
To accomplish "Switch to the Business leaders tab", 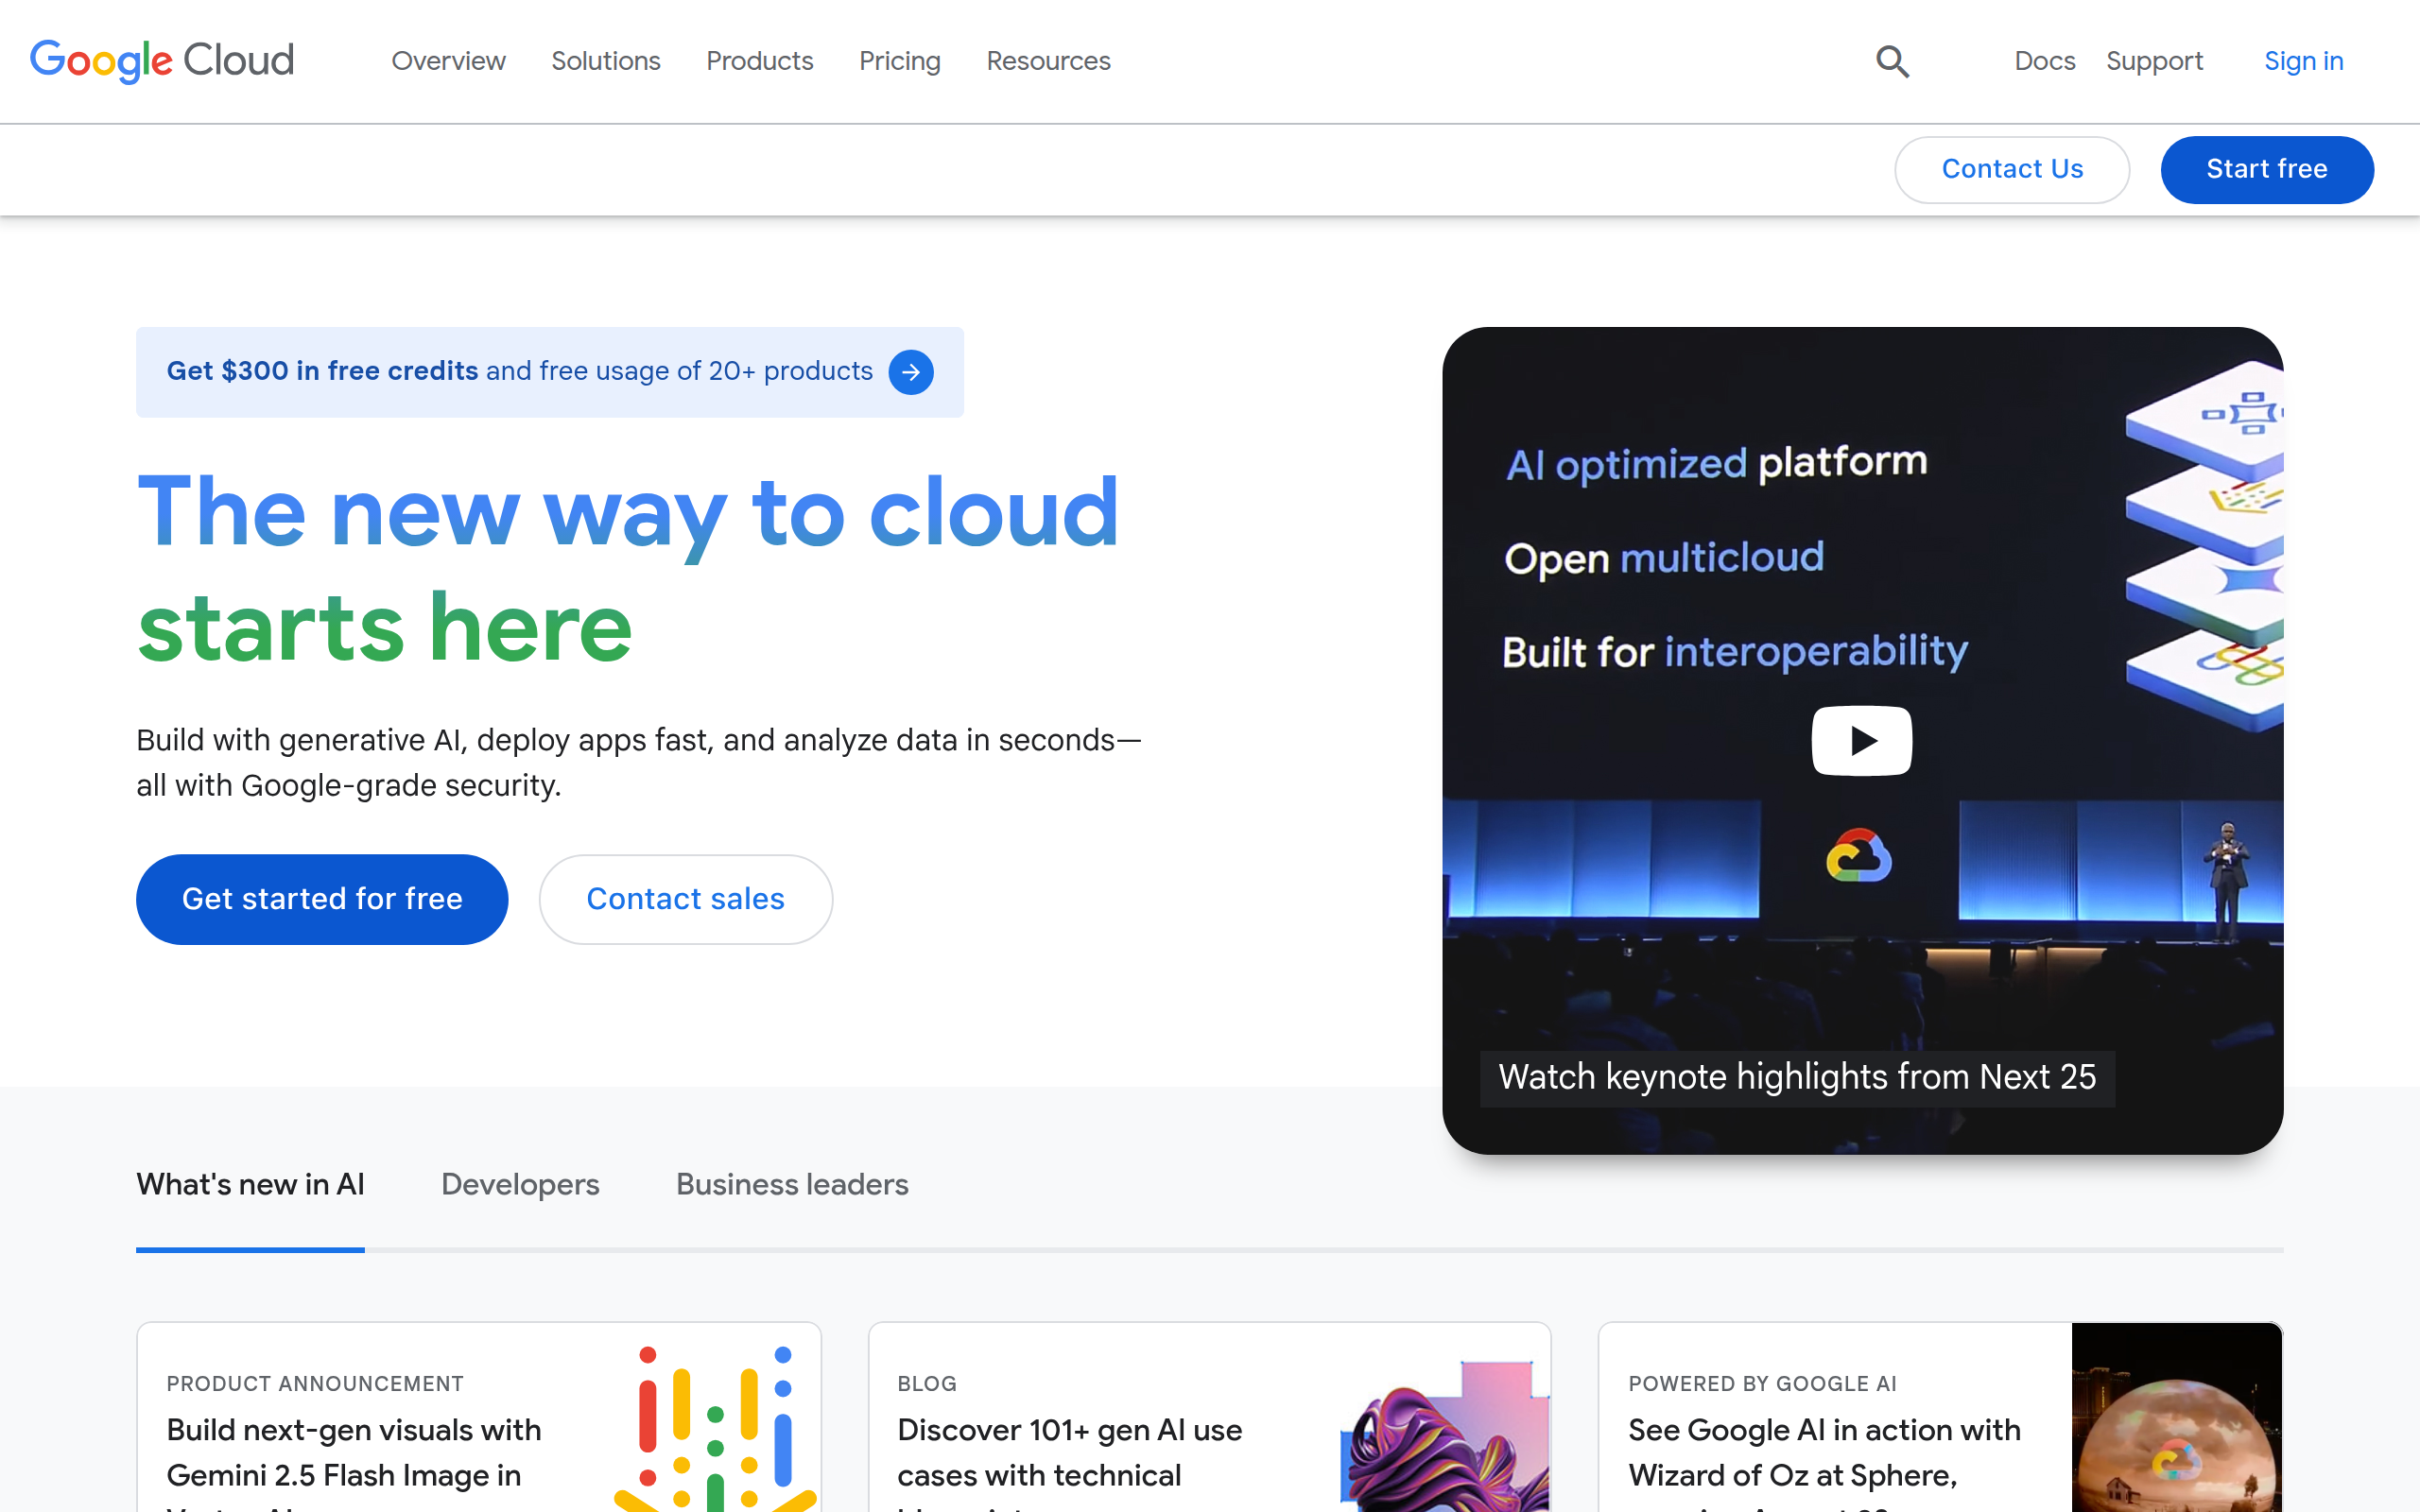I will [792, 1185].
